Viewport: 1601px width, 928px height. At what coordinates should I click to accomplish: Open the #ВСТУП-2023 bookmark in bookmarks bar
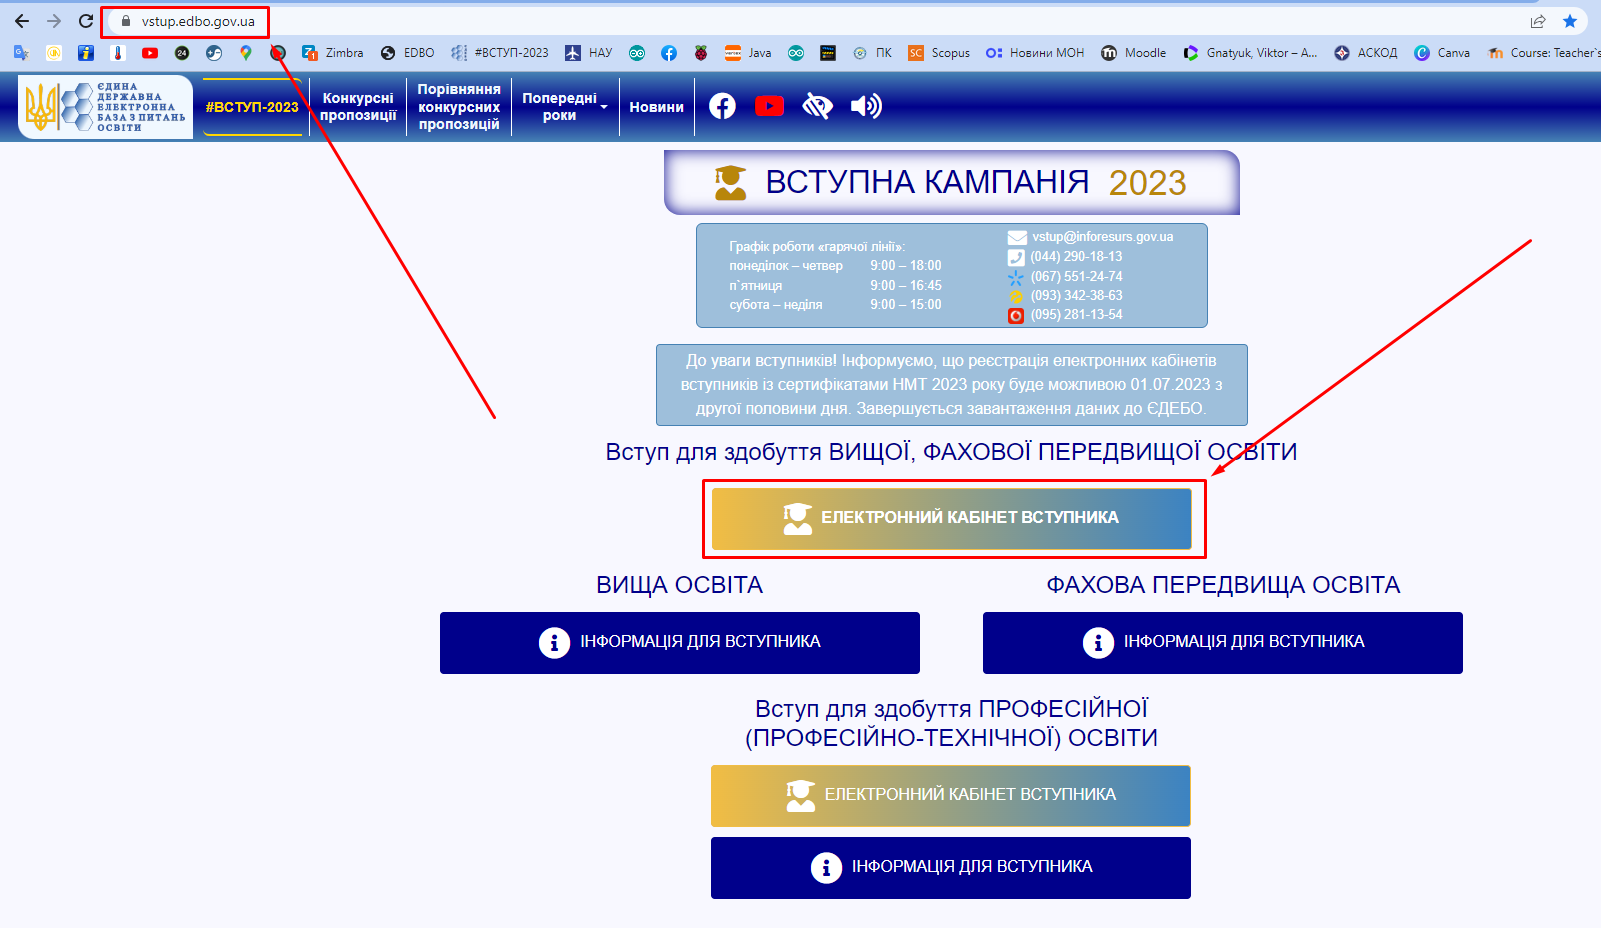coord(500,53)
